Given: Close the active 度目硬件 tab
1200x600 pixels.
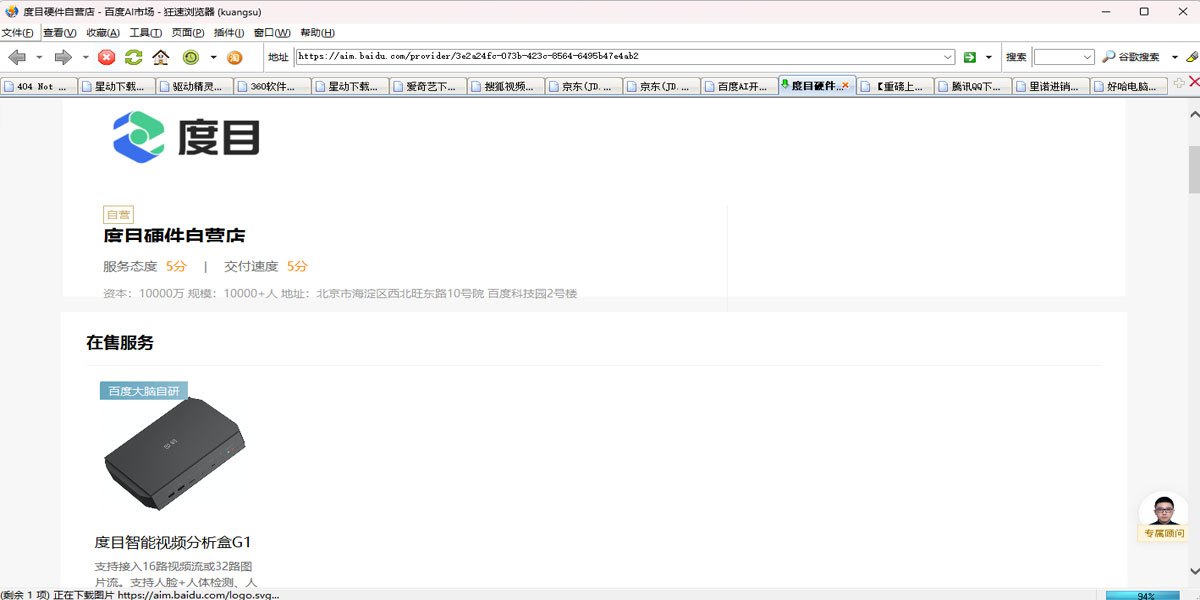Looking at the screenshot, I should (x=845, y=86).
